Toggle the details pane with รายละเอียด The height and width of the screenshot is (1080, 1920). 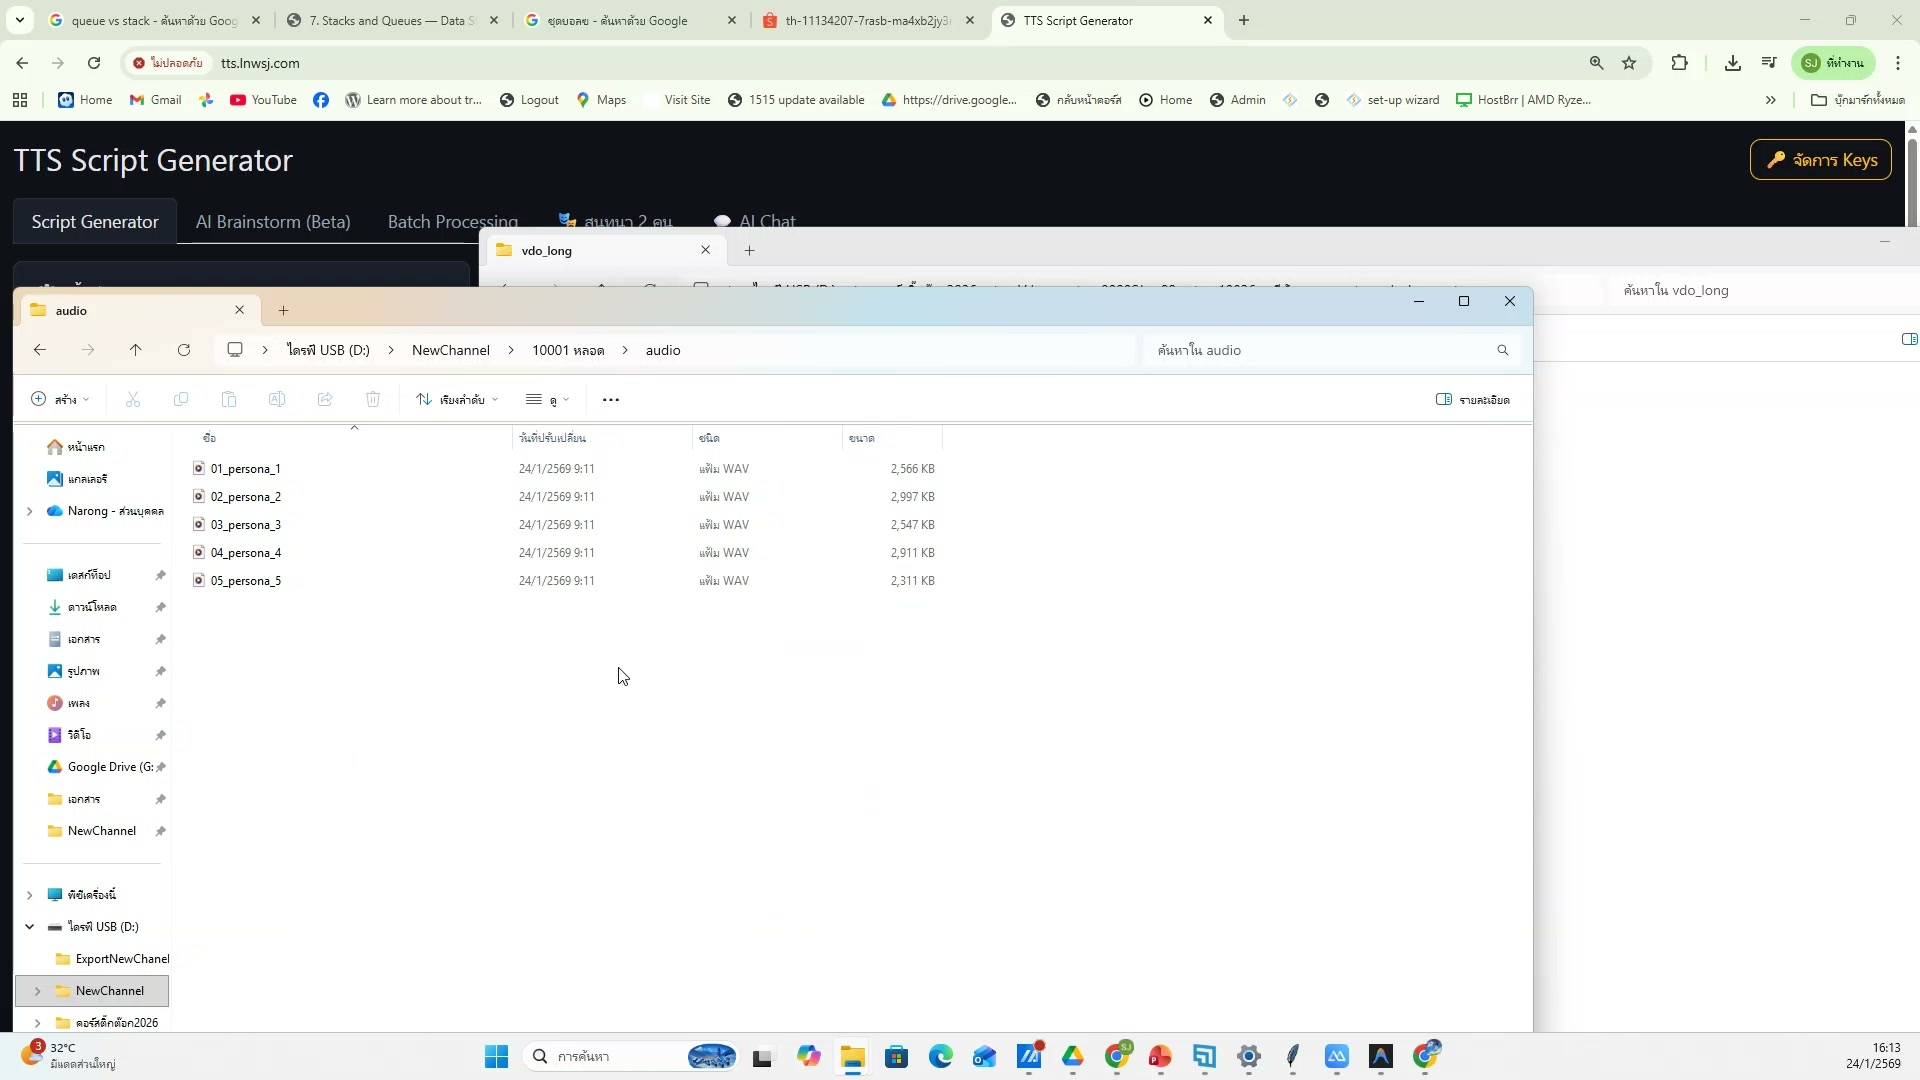(1473, 399)
